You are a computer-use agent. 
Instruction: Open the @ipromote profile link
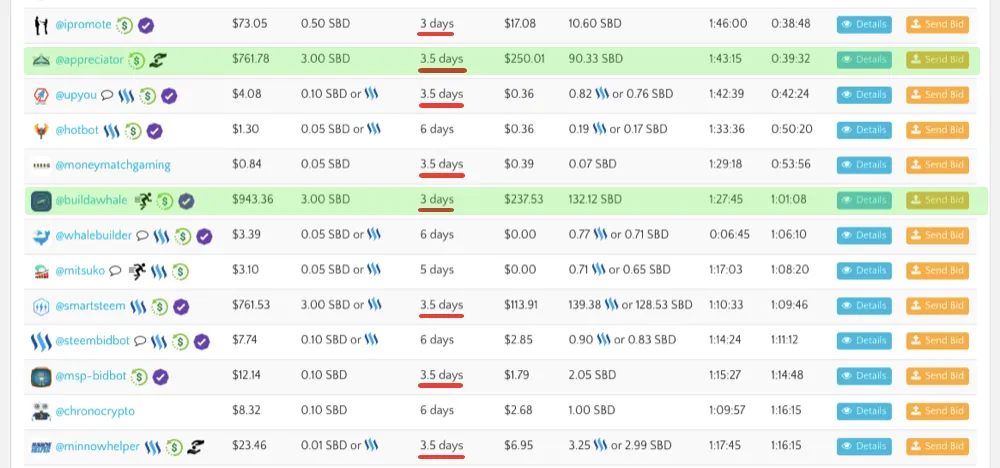83,25
